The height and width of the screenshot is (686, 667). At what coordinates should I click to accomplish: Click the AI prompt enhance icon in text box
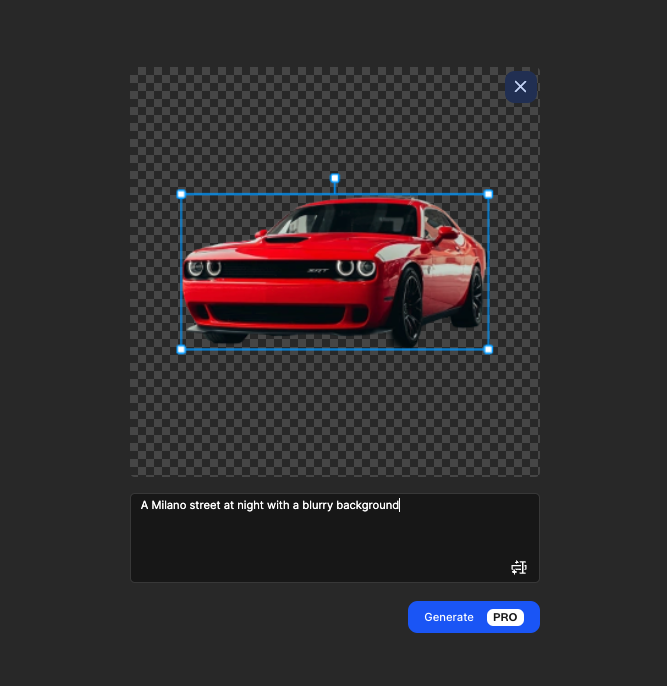518,567
